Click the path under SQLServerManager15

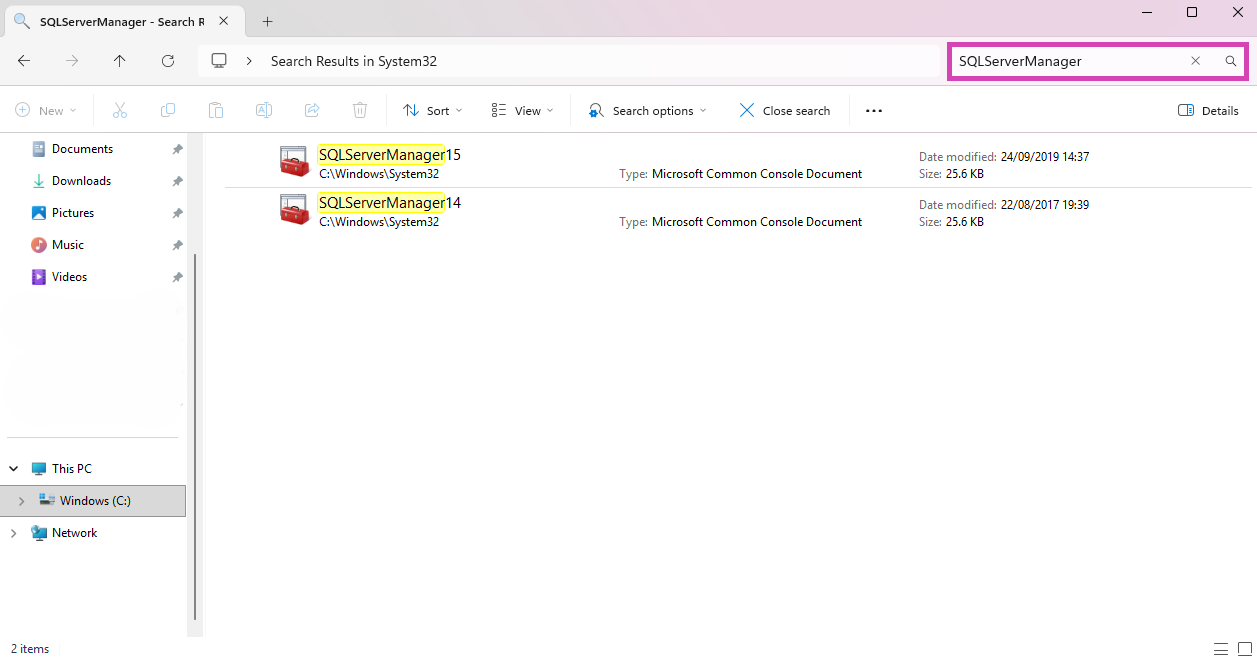point(379,174)
